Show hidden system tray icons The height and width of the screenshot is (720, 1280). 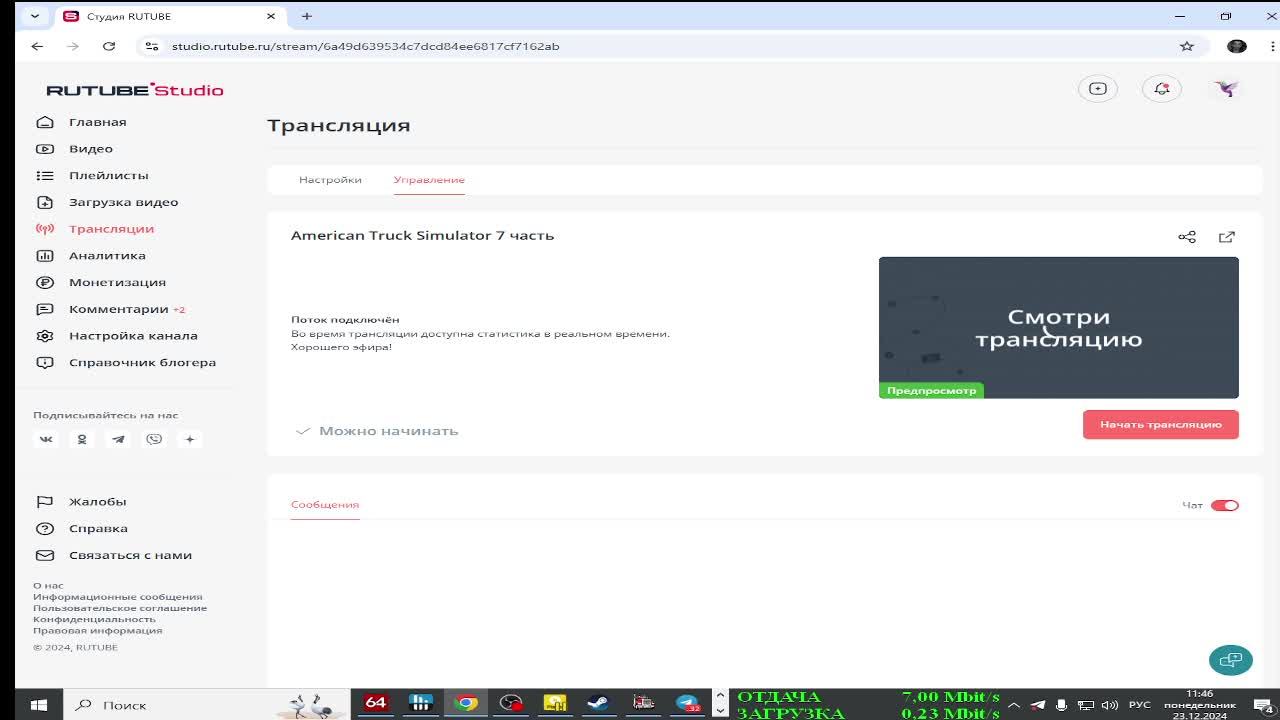coord(1014,705)
